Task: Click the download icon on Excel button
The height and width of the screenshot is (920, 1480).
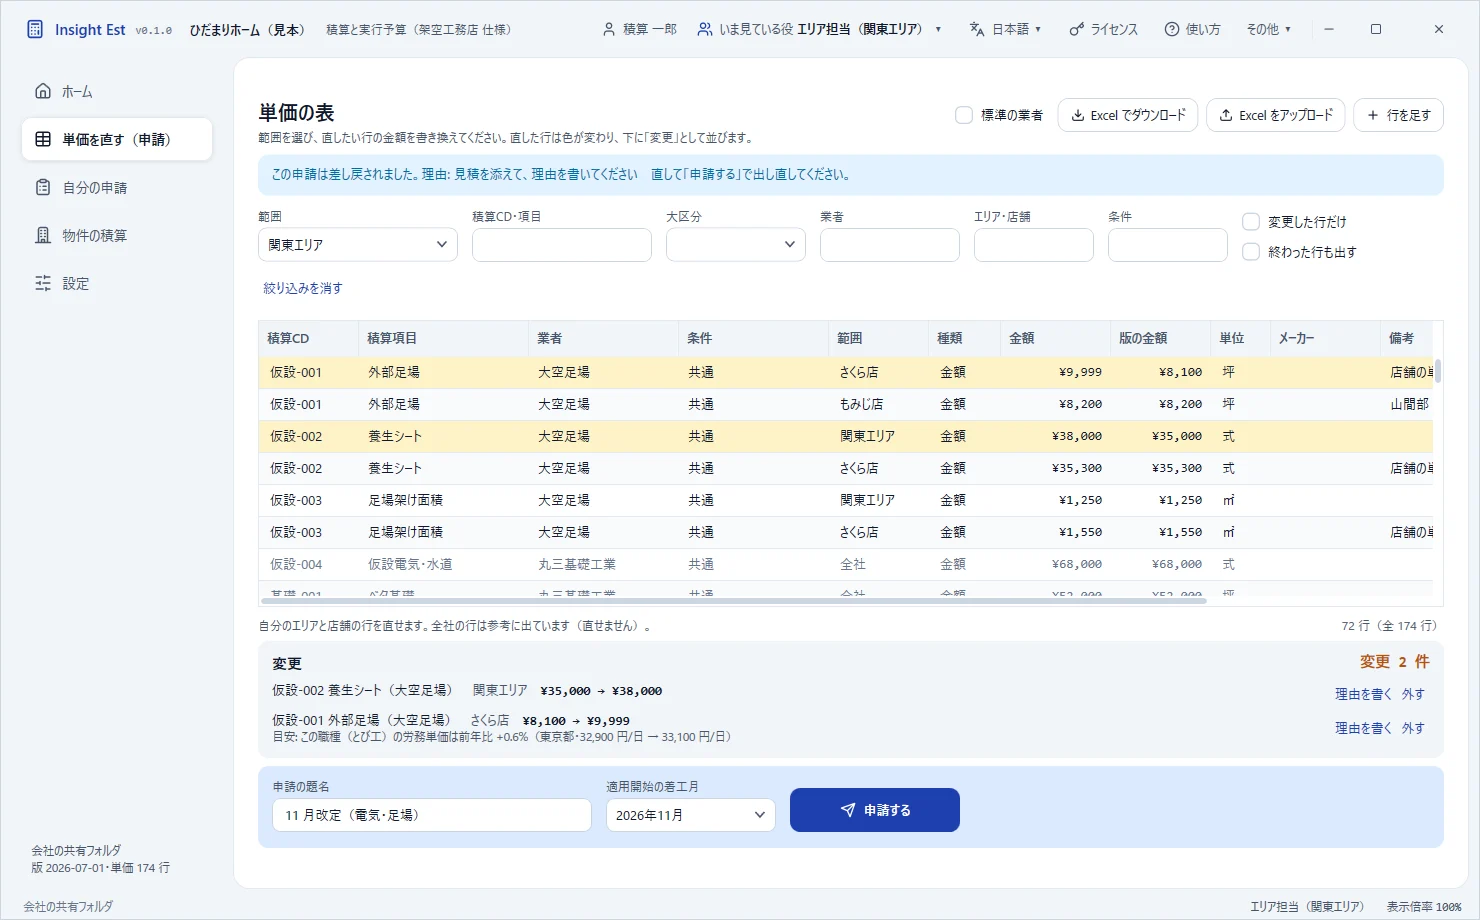Action: (x=1078, y=115)
